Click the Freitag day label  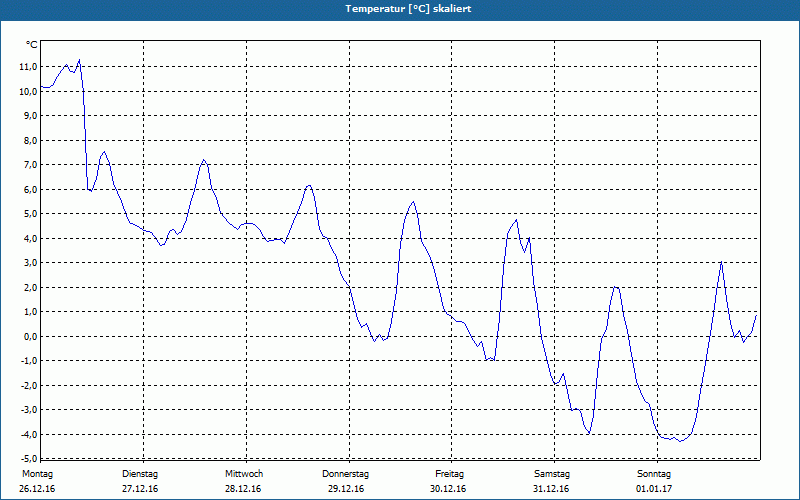[449, 474]
